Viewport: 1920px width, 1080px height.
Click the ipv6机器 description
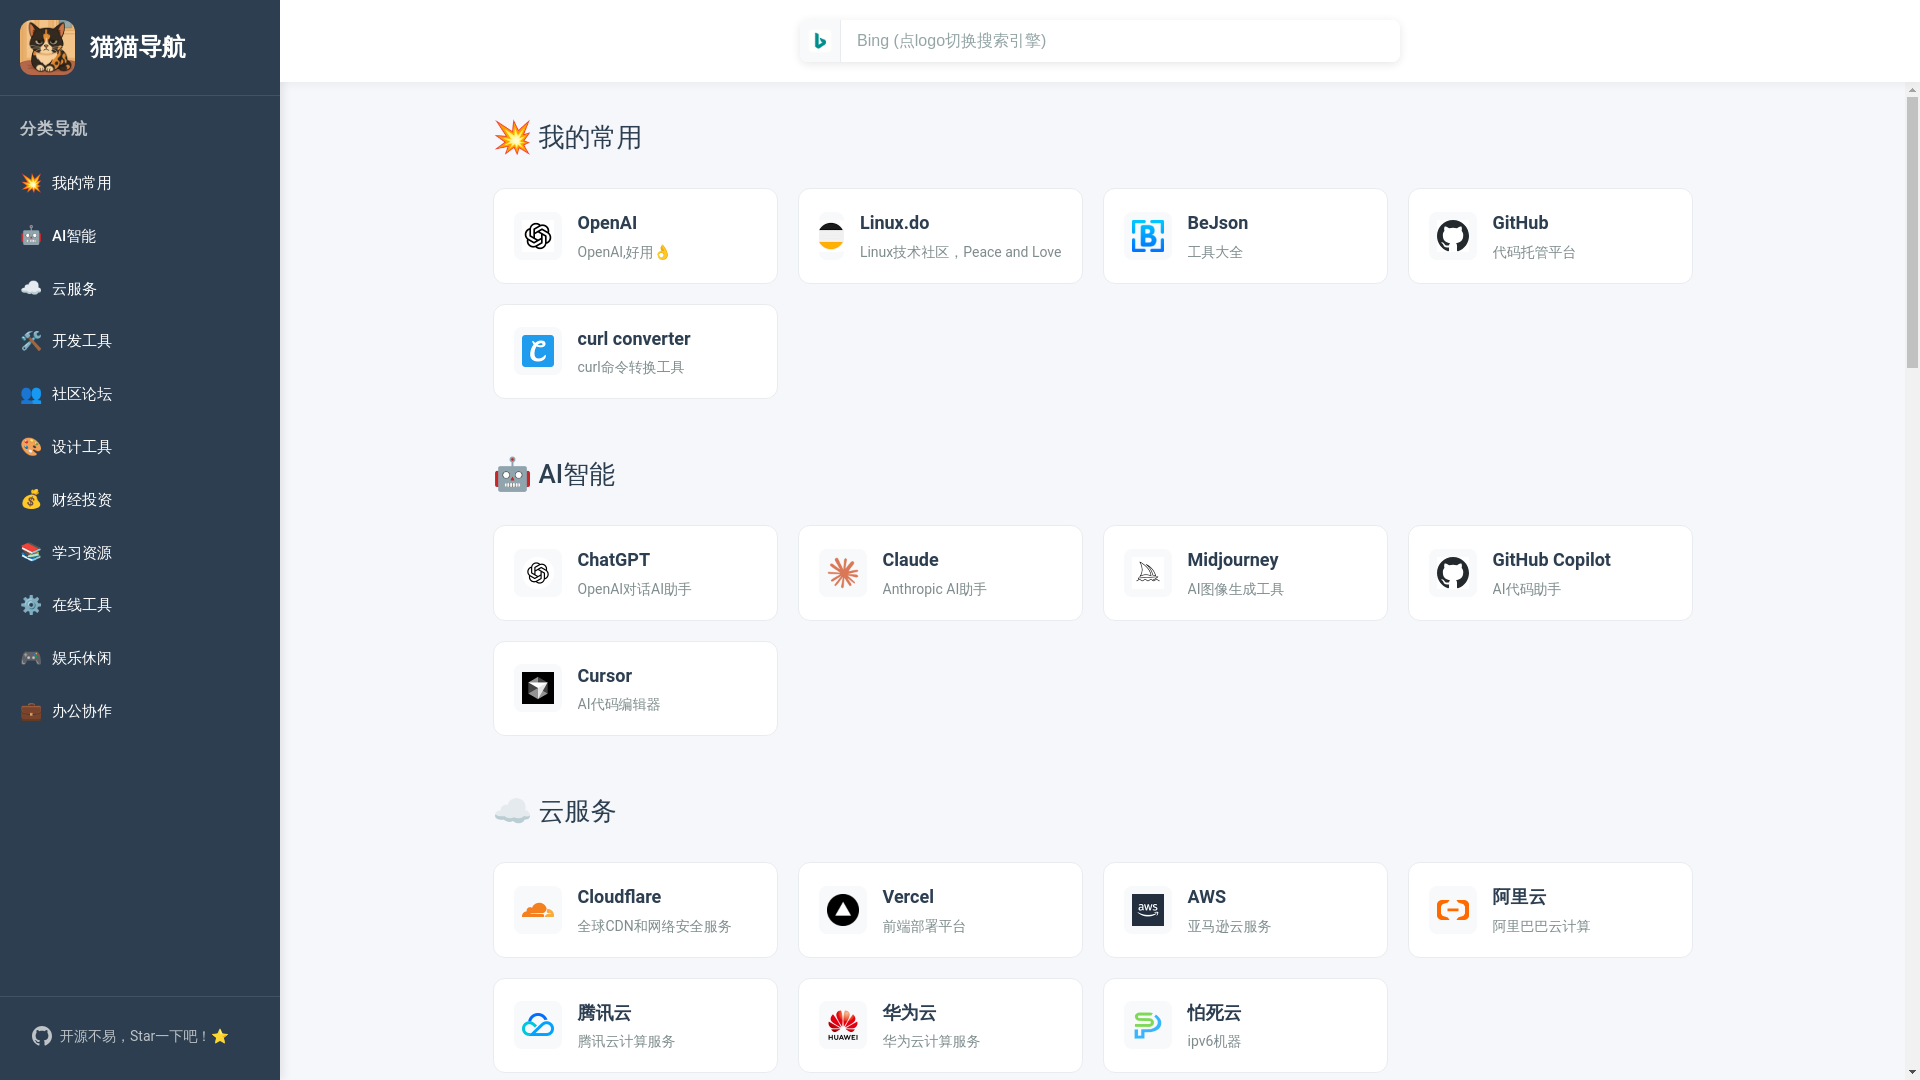pyautogui.click(x=1214, y=1041)
